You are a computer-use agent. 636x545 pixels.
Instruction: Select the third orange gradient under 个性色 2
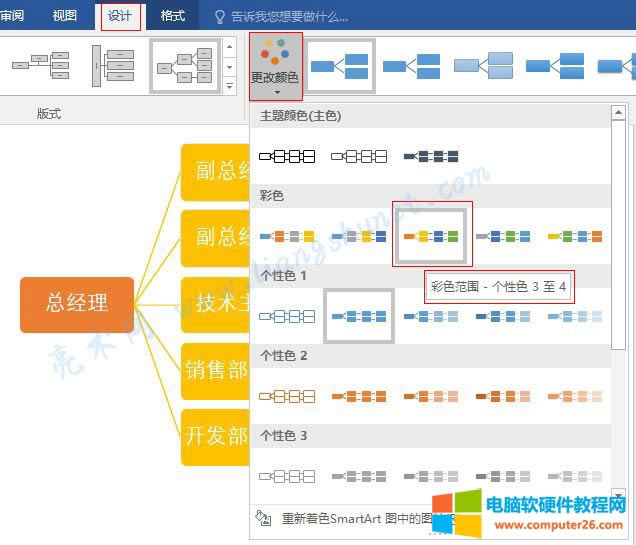431,396
